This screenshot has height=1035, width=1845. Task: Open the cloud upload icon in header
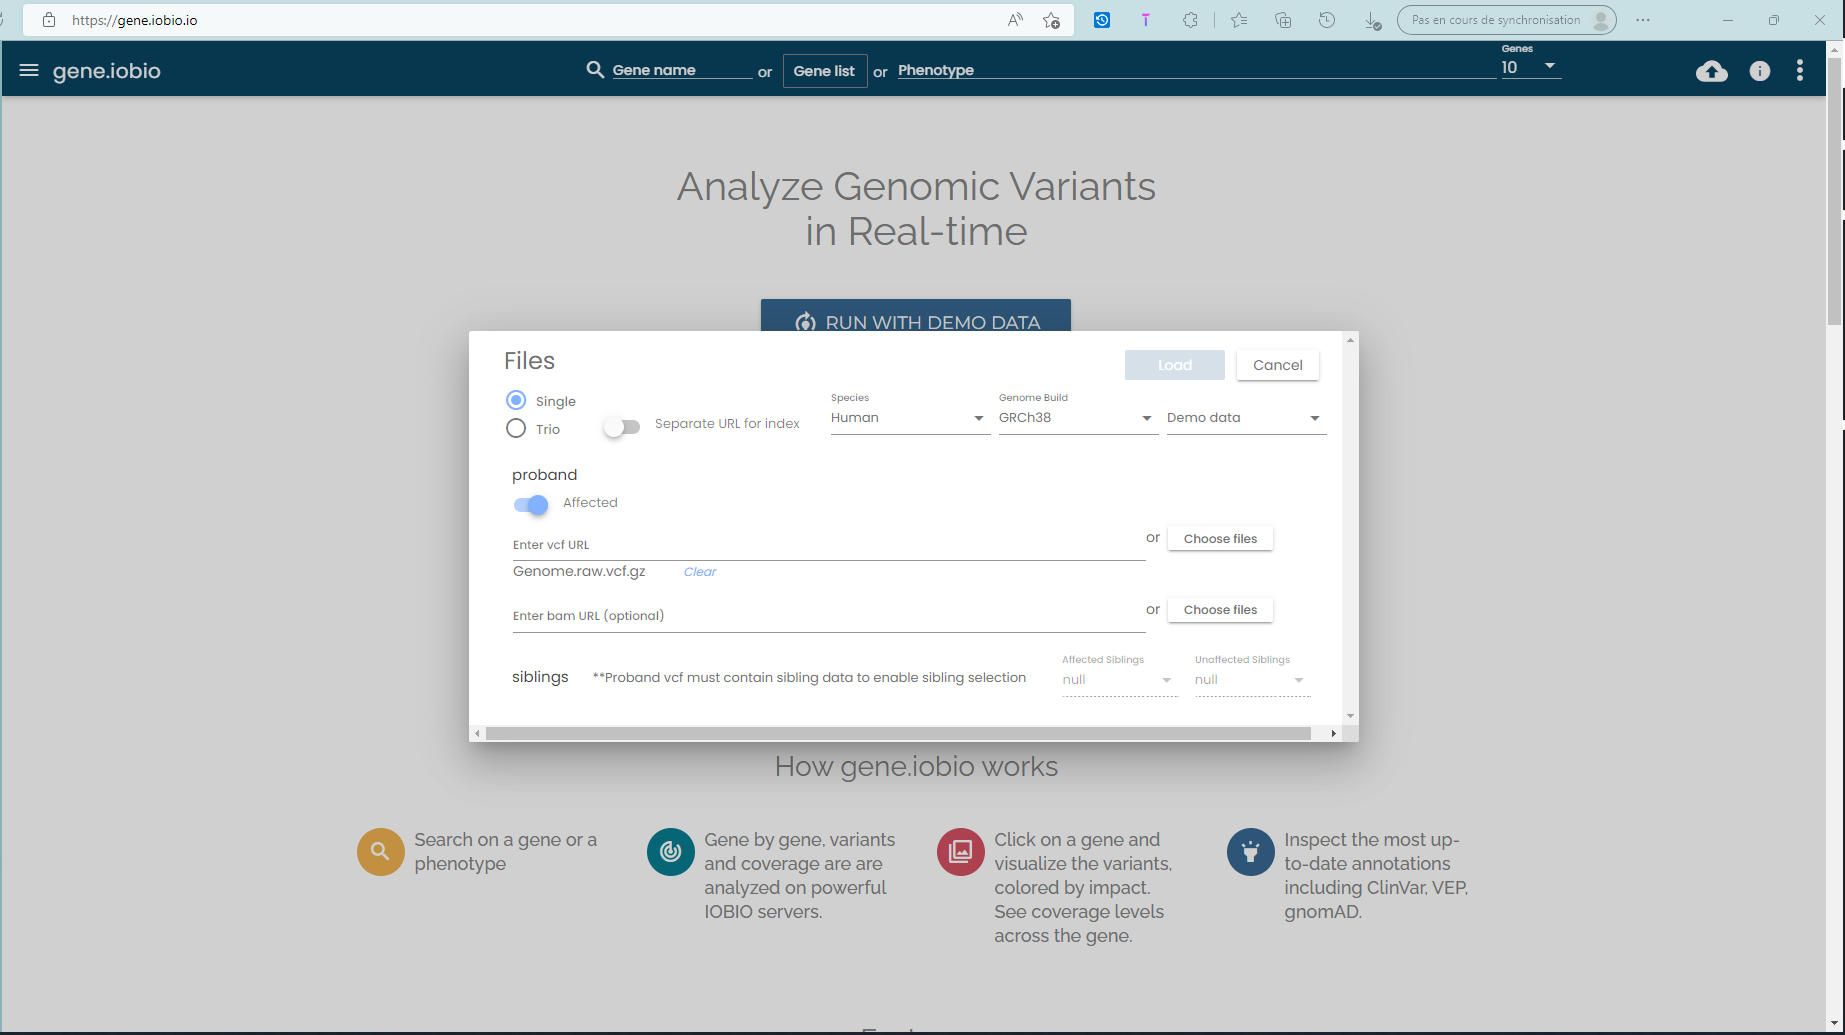click(1712, 71)
